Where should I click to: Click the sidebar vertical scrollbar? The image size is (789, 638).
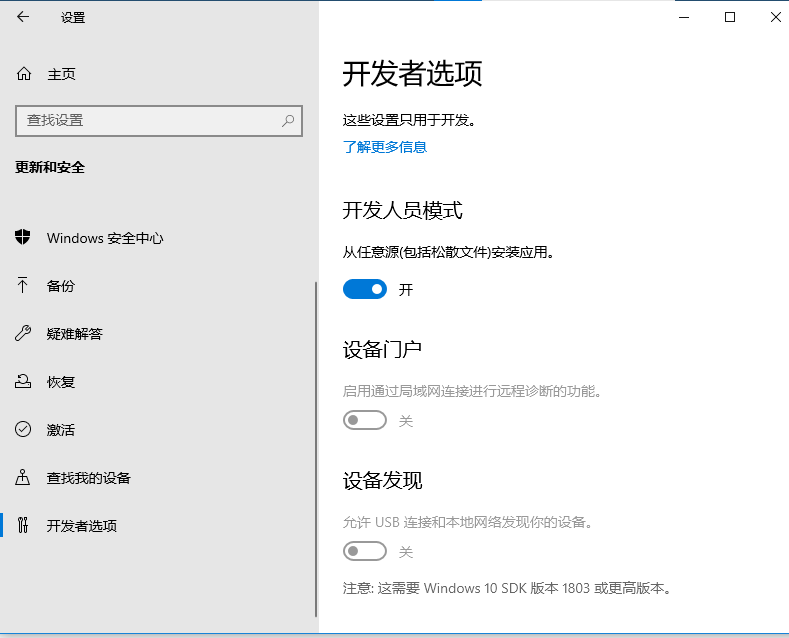316,449
